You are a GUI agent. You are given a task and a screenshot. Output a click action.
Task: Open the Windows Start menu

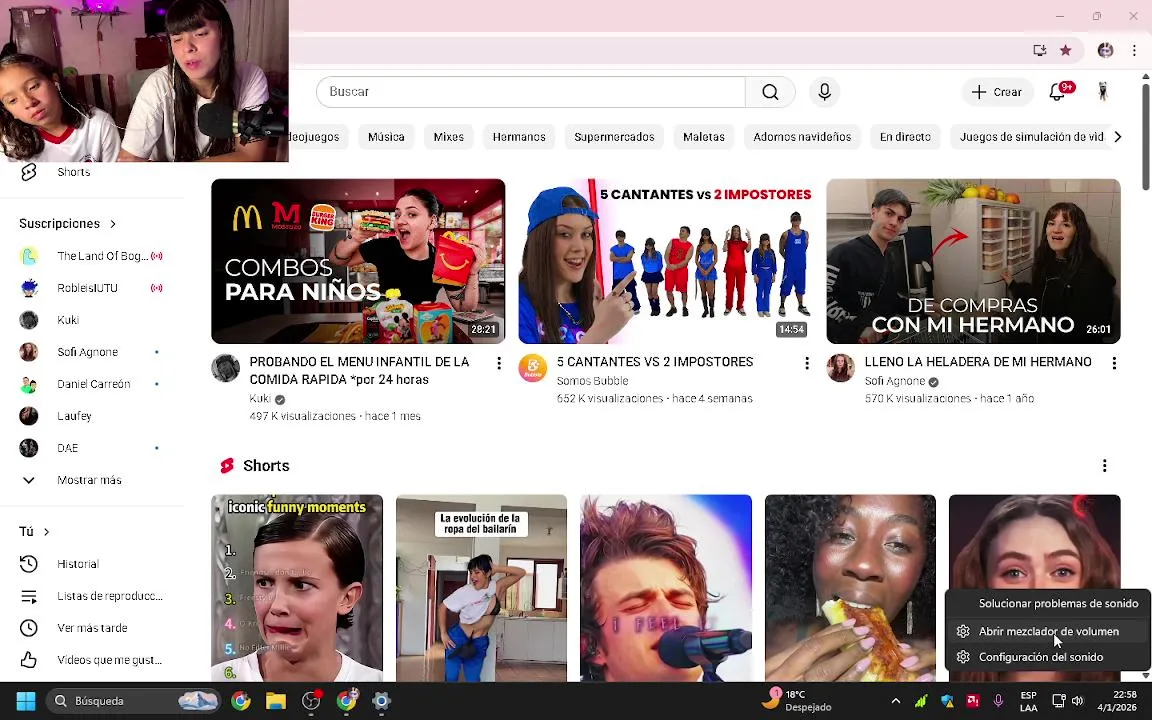click(26, 701)
